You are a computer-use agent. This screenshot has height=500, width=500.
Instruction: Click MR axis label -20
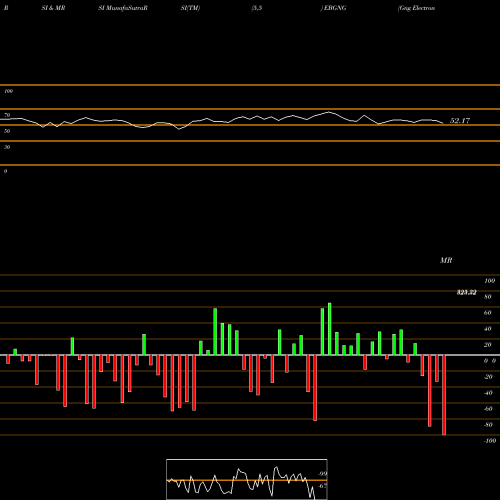pyautogui.click(x=488, y=377)
